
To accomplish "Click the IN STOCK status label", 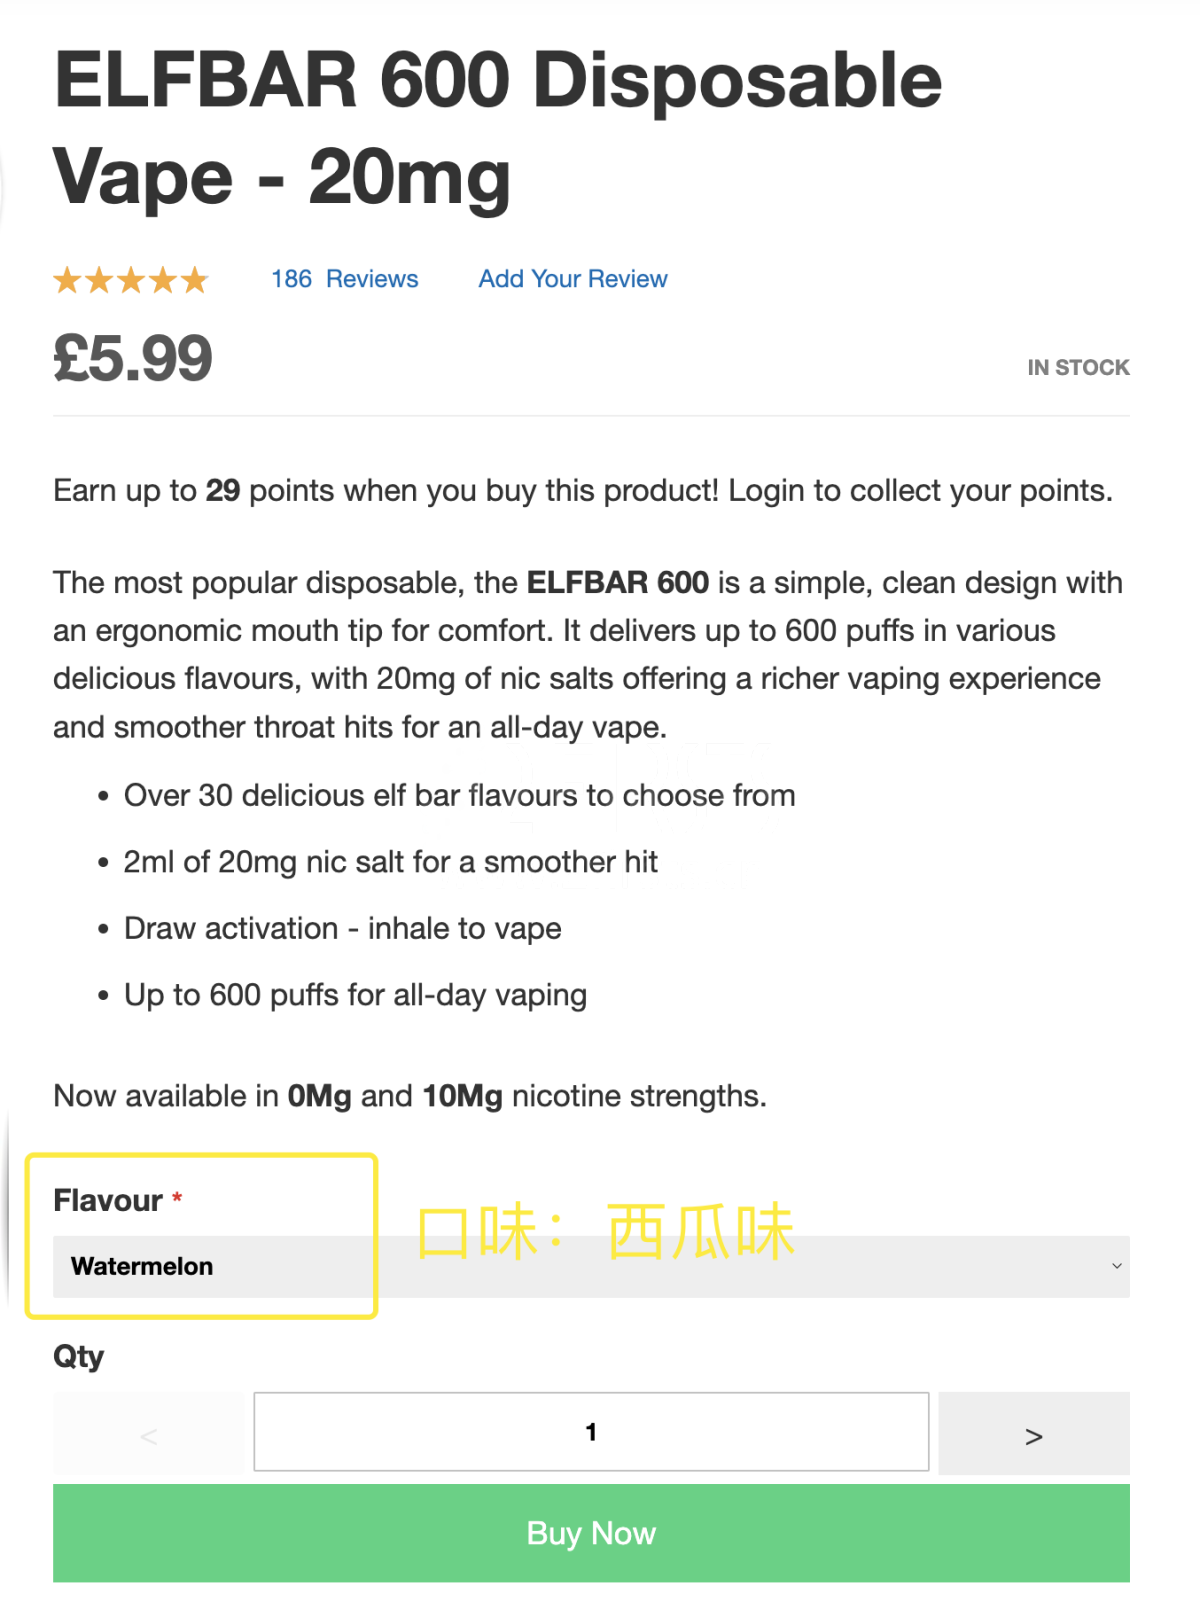I will point(1078,368).
